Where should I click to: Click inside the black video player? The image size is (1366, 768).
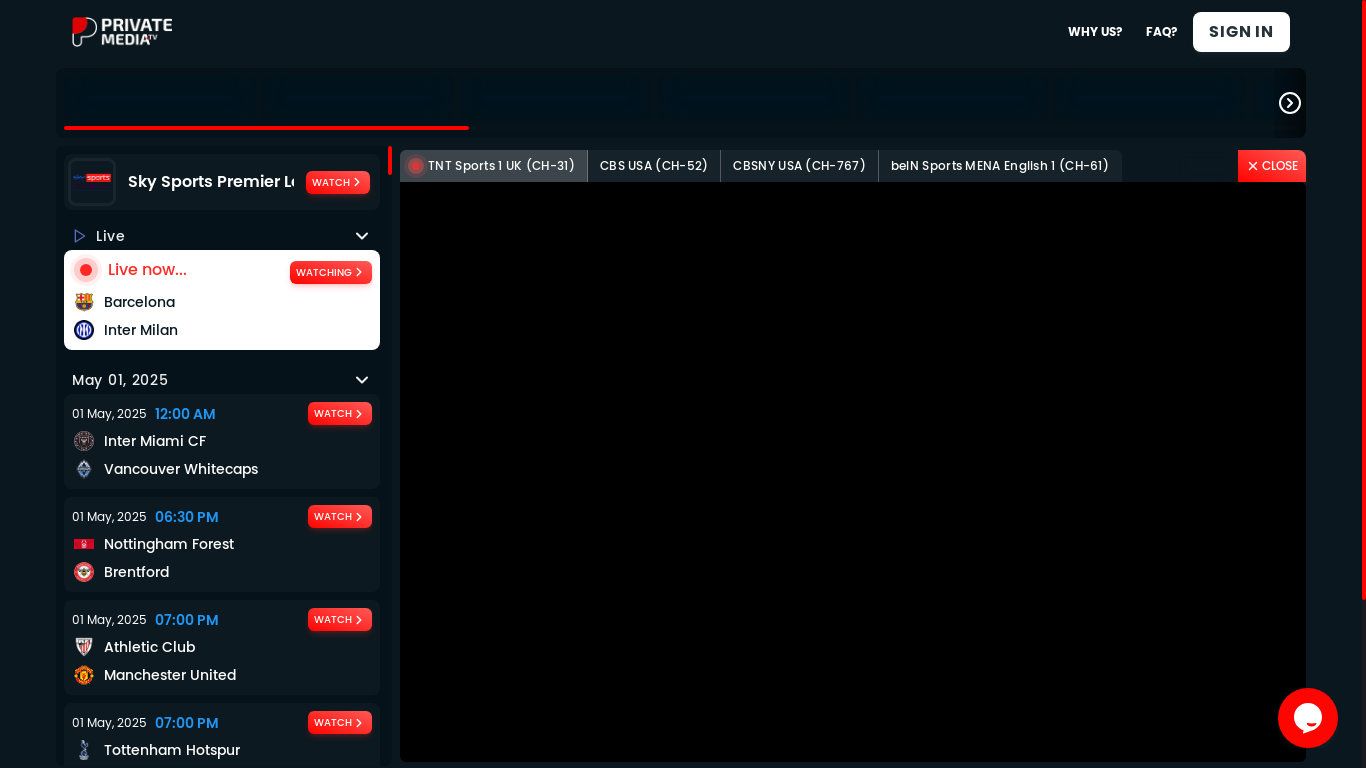pyautogui.click(x=853, y=472)
